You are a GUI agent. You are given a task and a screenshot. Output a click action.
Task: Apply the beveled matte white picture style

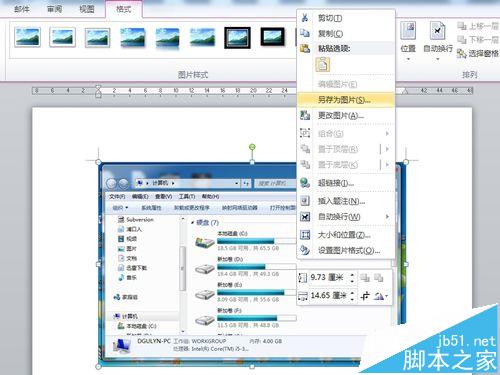(x=62, y=37)
